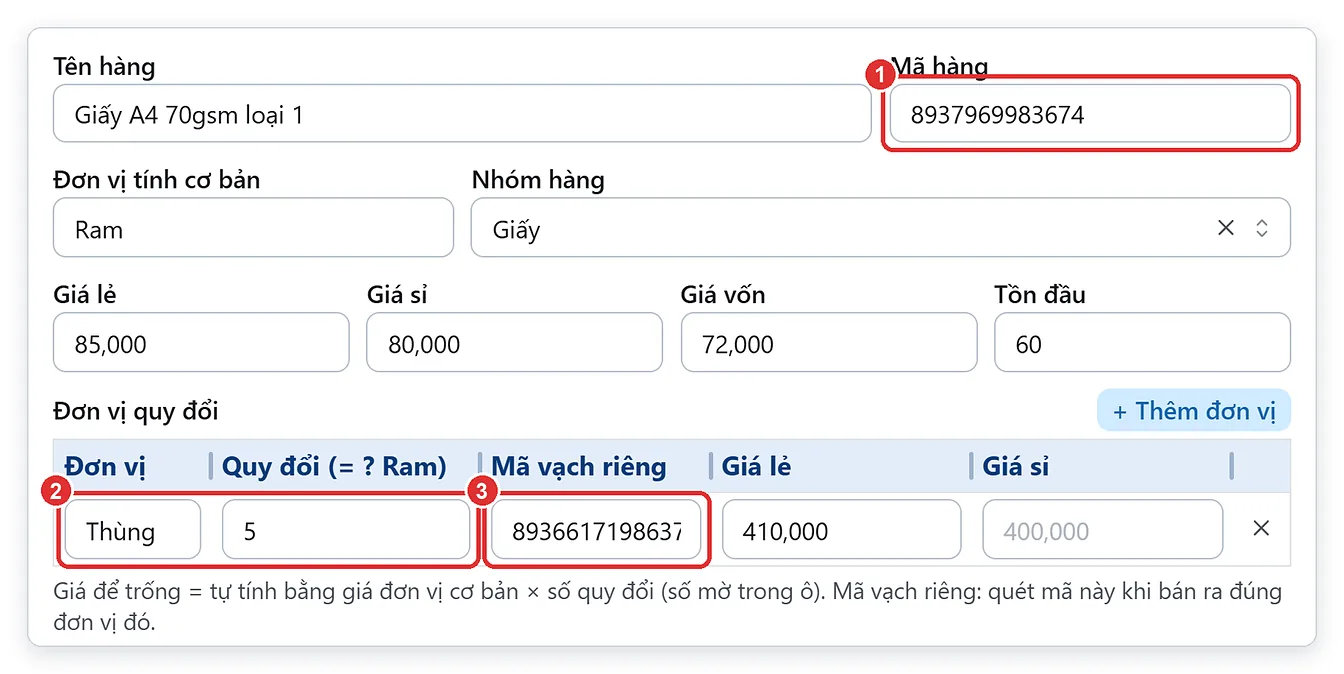Click the Quy đổi field with value 5
The width and height of the screenshot is (1344, 674).
tap(346, 529)
